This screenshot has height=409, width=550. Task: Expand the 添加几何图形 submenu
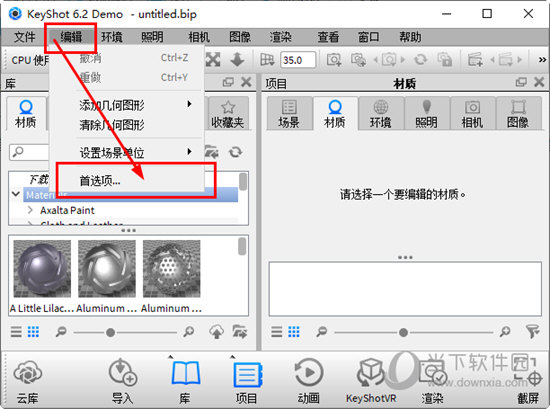pyautogui.click(x=127, y=105)
